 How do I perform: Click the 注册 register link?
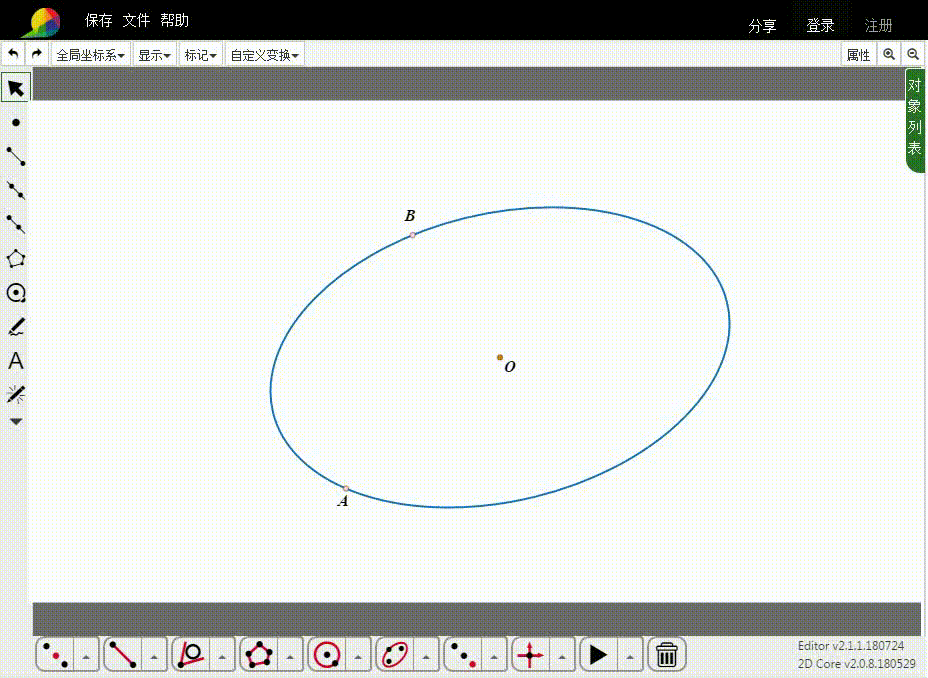[x=878, y=26]
